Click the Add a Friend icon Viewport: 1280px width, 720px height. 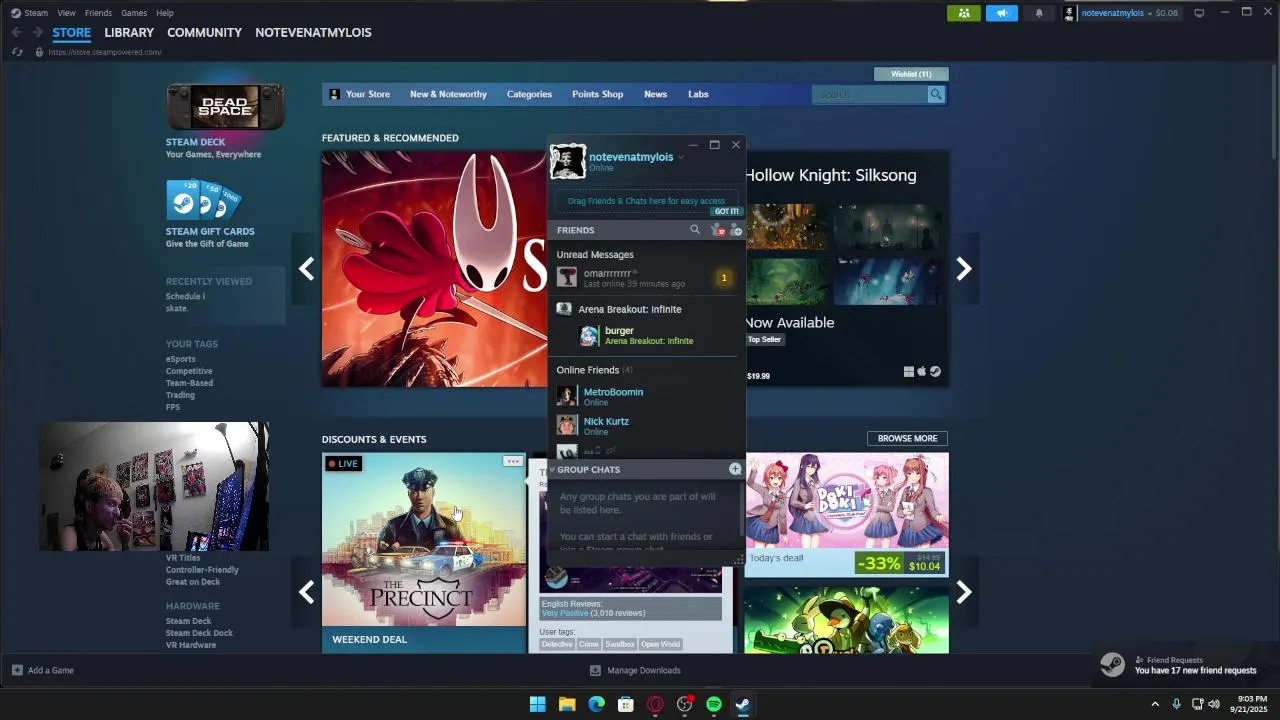pyautogui.click(x=736, y=230)
